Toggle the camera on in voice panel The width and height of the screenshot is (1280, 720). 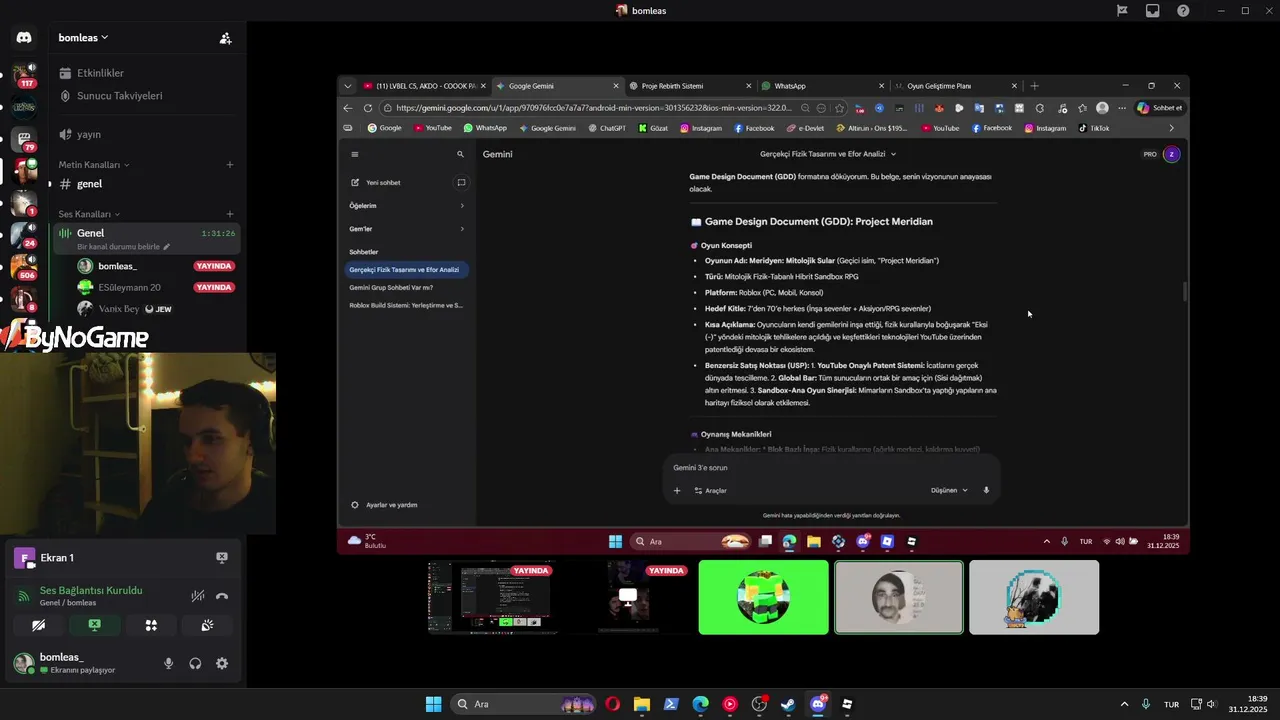point(38,625)
